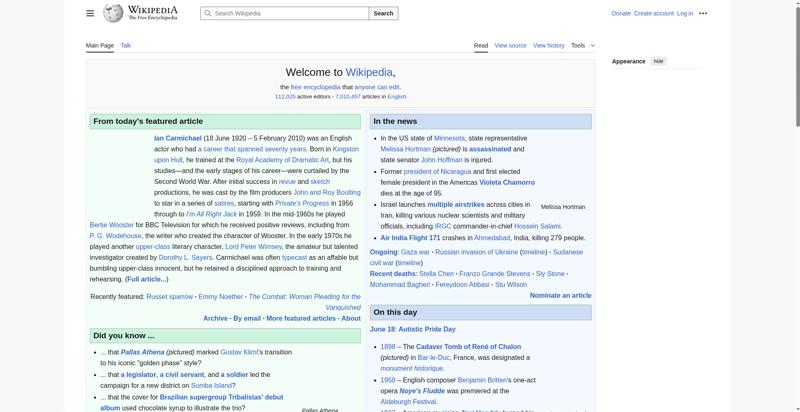Open the featured article Archive link
Viewport: 800px width, 412px height.
pyautogui.click(x=215, y=318)
